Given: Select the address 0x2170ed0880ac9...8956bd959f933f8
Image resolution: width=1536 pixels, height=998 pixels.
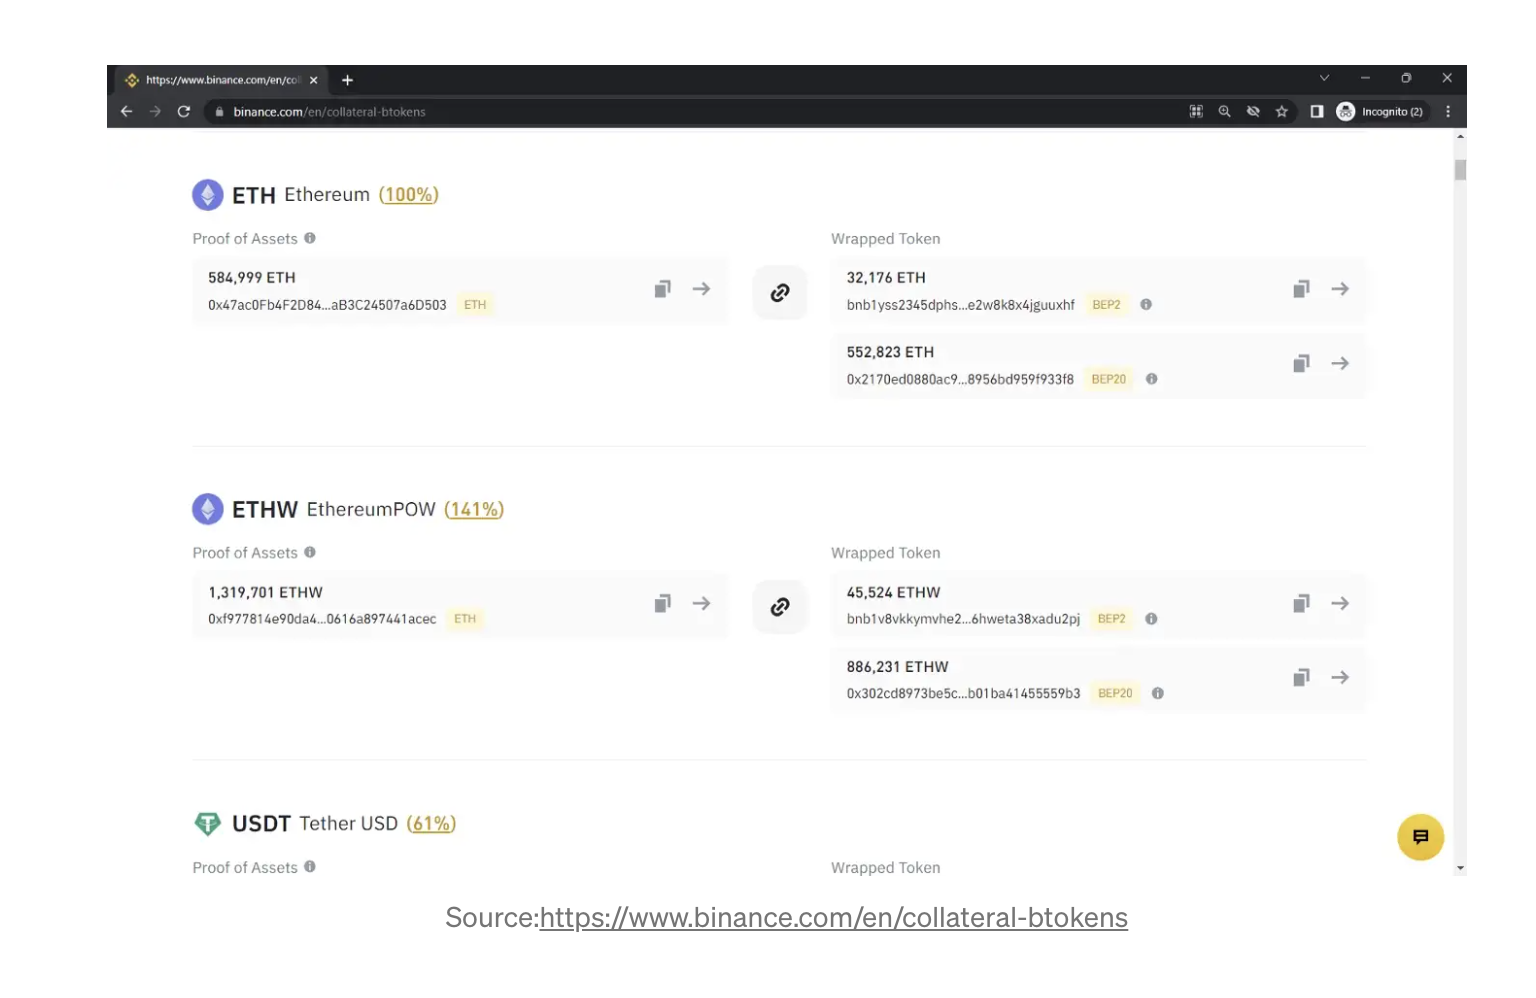Looking at the screenshot, I should pyautogui.click(x=960, y=379).
